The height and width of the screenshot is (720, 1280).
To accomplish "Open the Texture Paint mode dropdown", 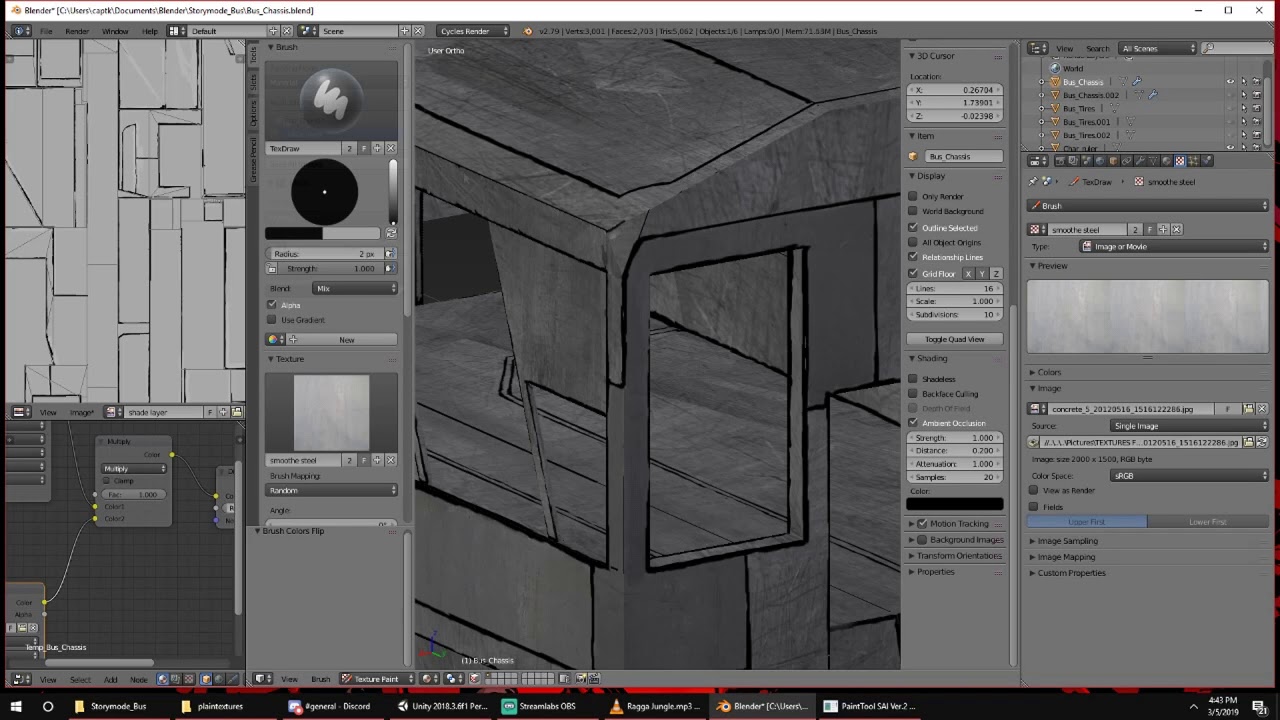I will pyautogui.click(x=376, y=679).
